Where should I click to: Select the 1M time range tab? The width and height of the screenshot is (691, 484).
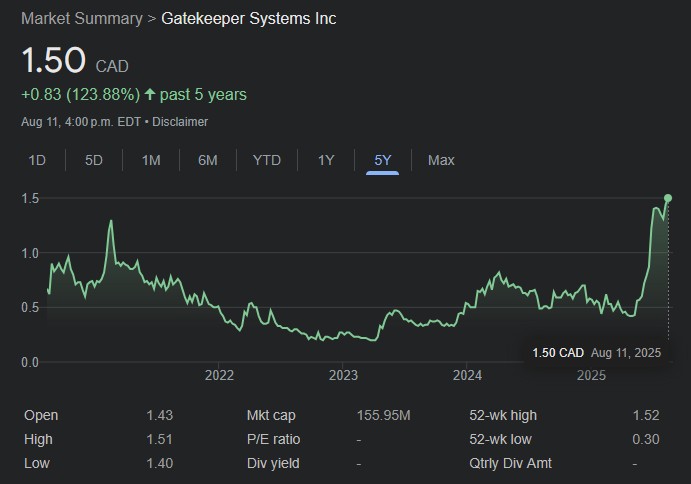point(151,160)
